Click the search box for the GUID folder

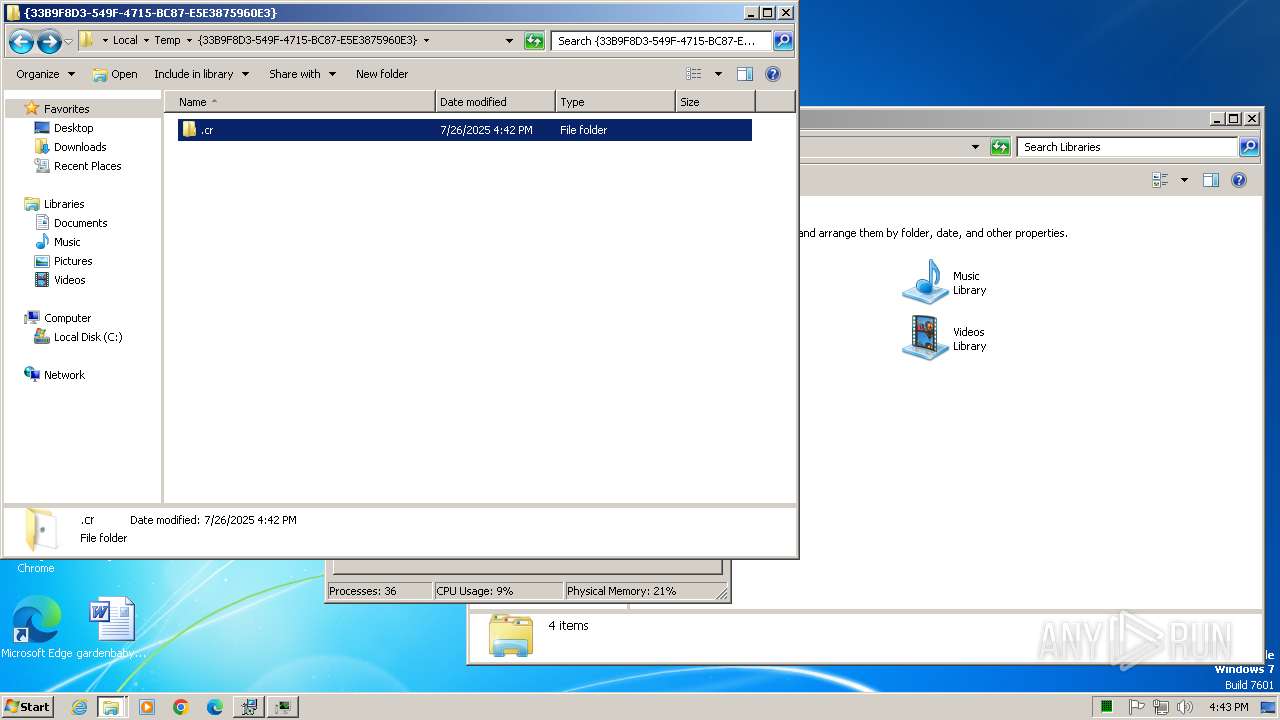661,41
